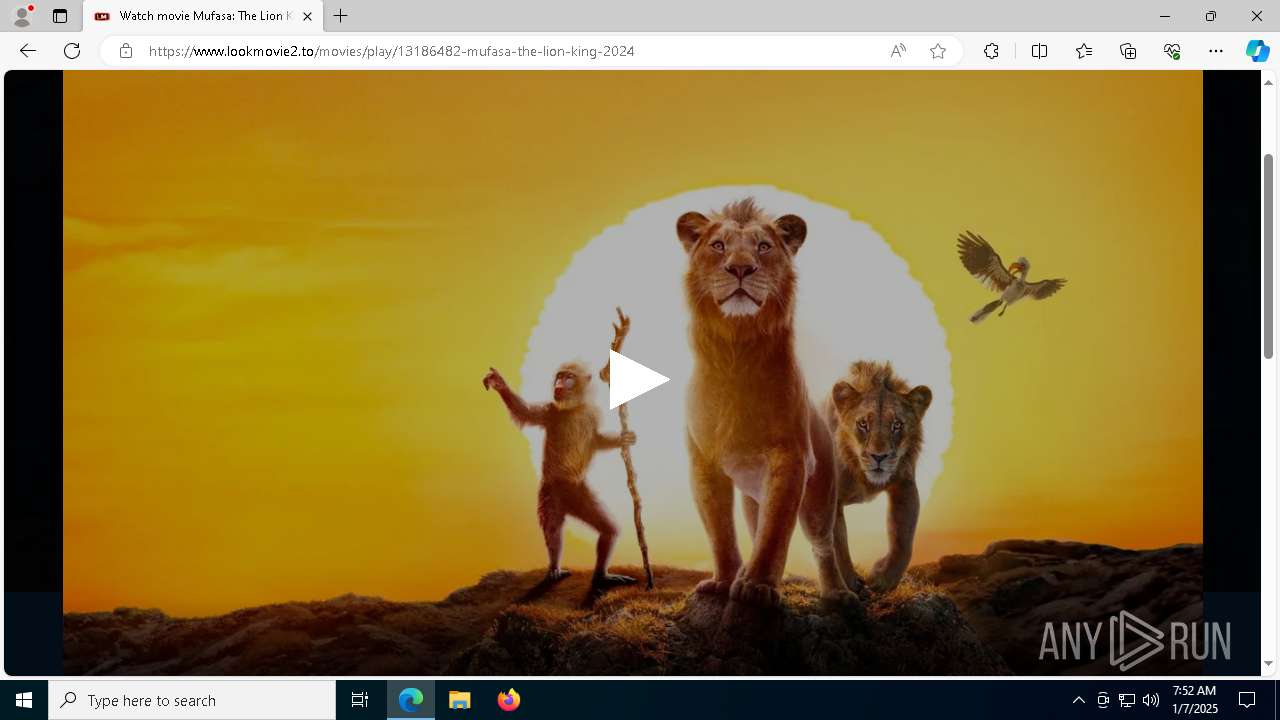The width and height of the screenshot is (1280, 720).
Task: Click the page vertical scrollbar thumb
Action: pyautogui.click(x=1268, y=256)
